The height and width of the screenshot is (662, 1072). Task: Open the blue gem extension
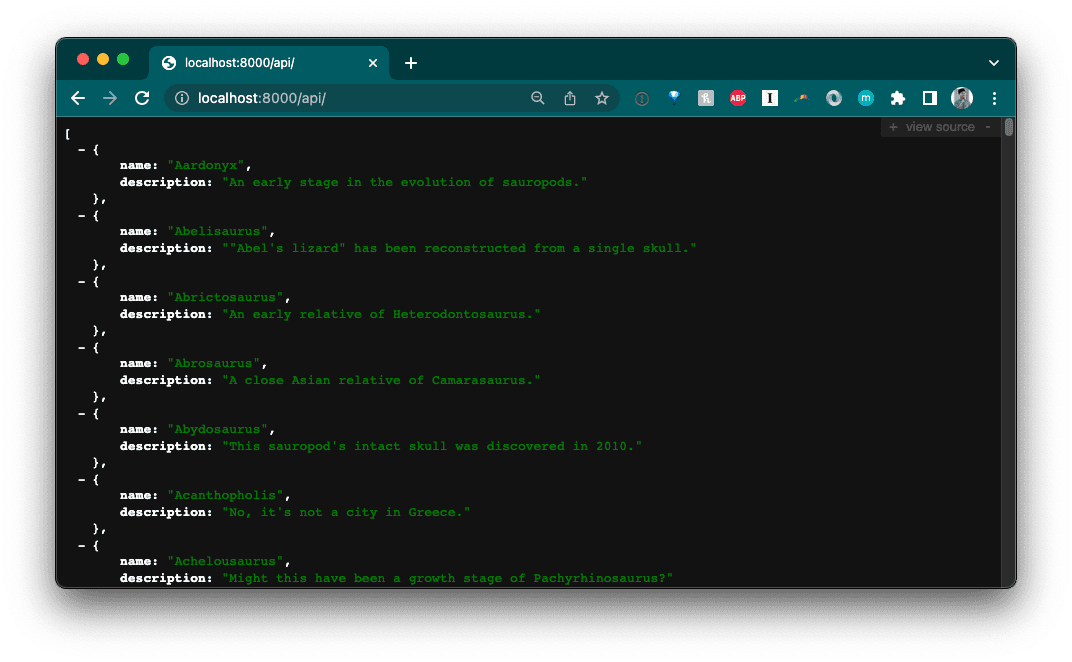(x=674, y=98)
